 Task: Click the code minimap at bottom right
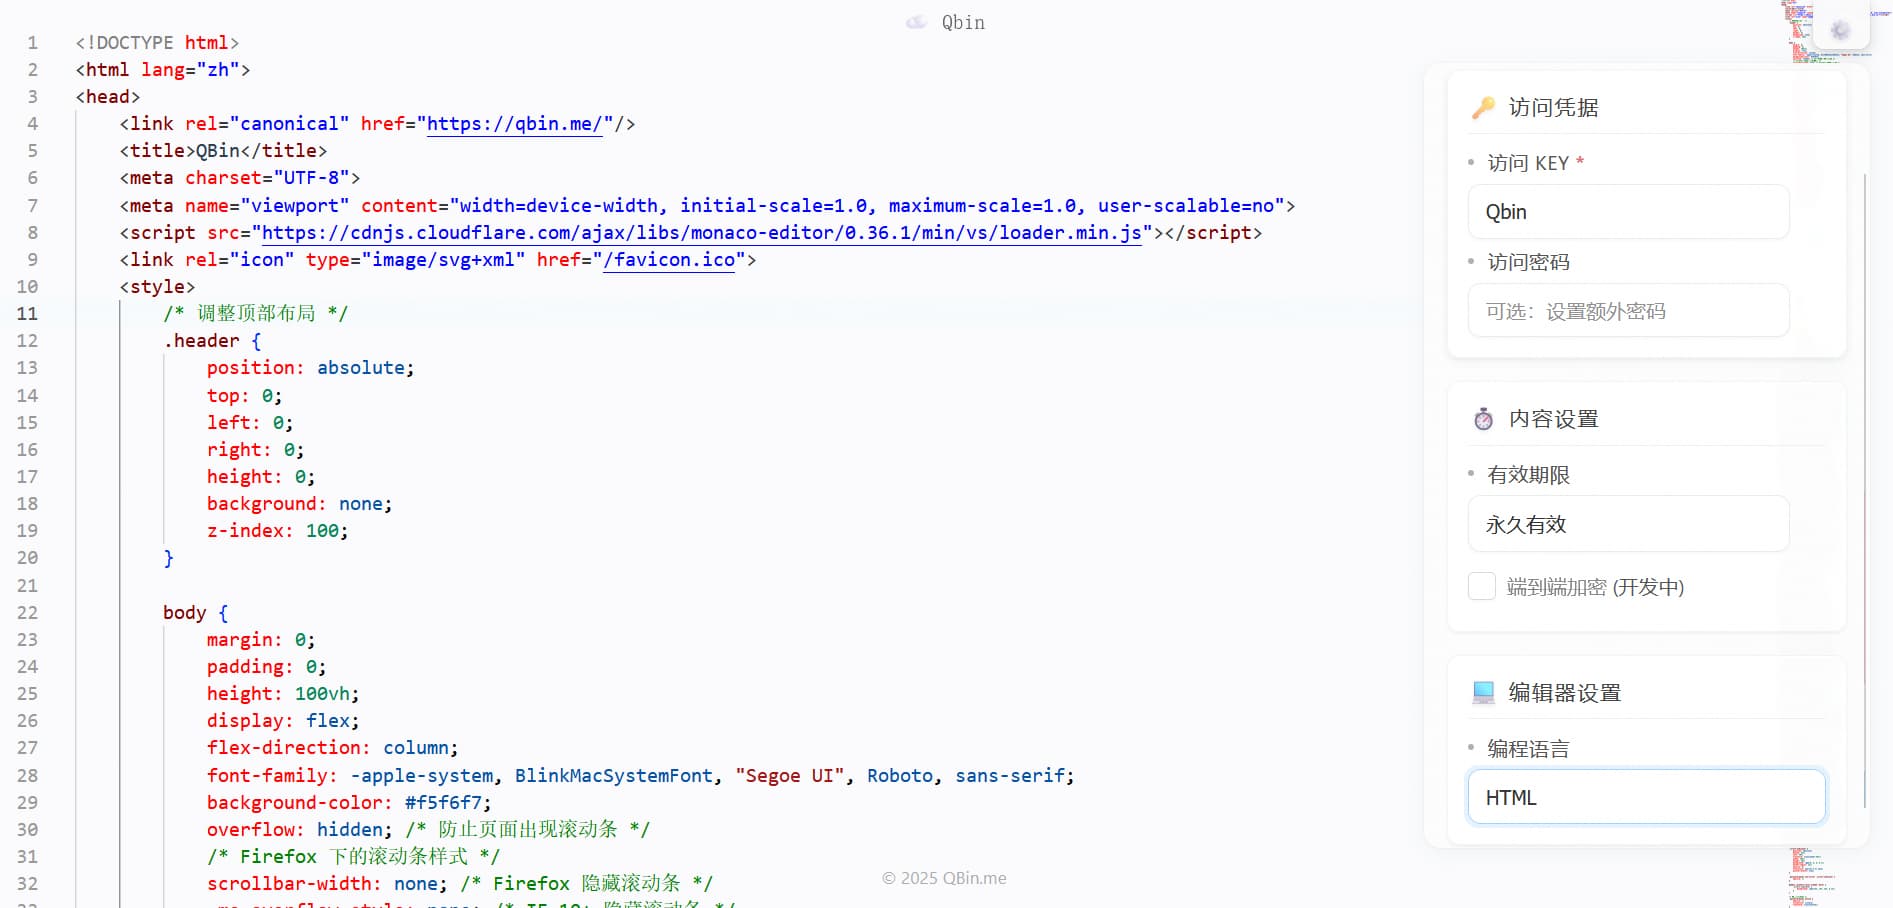coord(1810,875)
